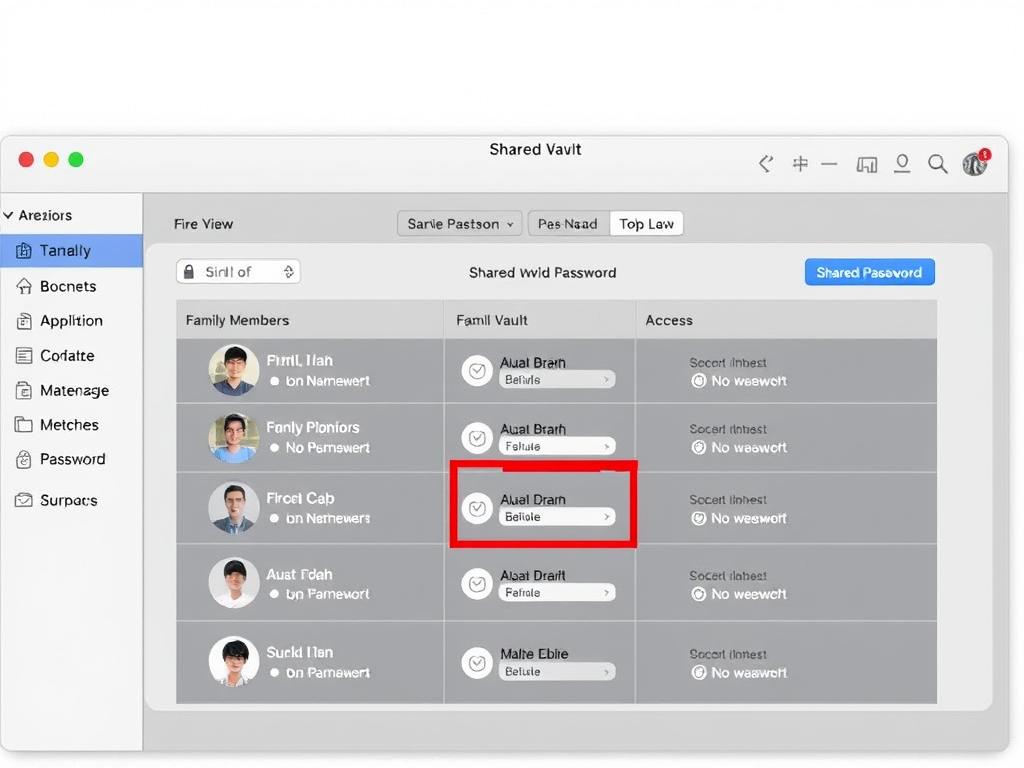Open Applition in the sidebar

[71, 321]
